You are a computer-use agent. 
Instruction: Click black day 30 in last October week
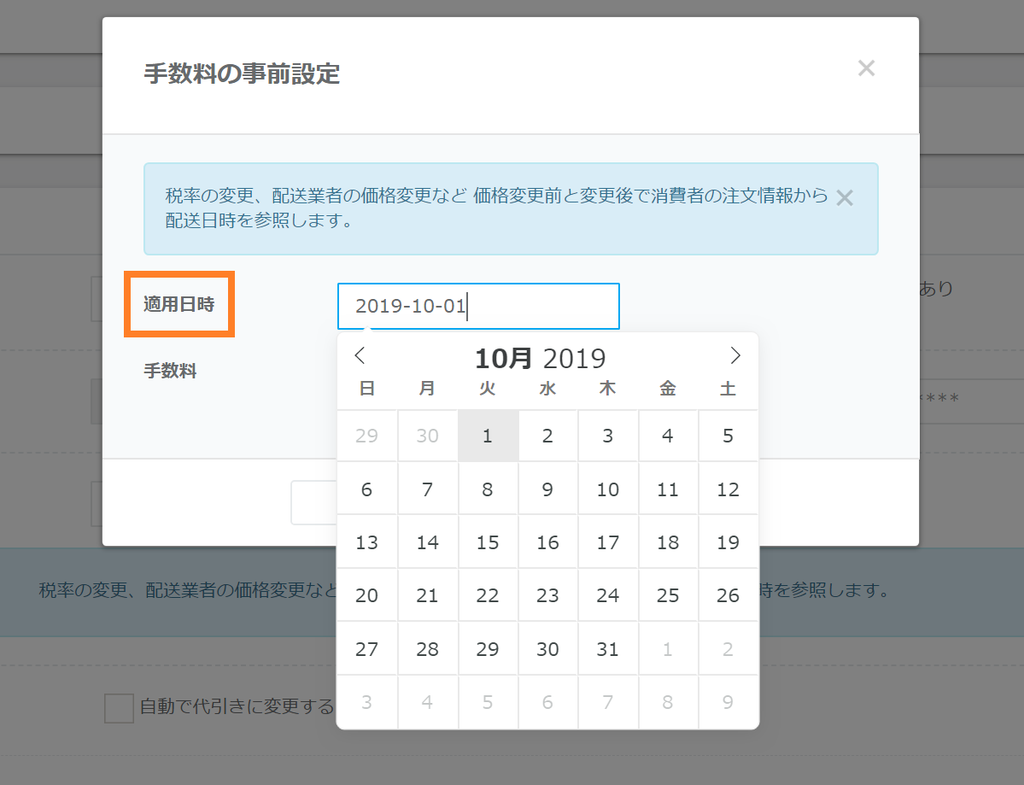548,649
